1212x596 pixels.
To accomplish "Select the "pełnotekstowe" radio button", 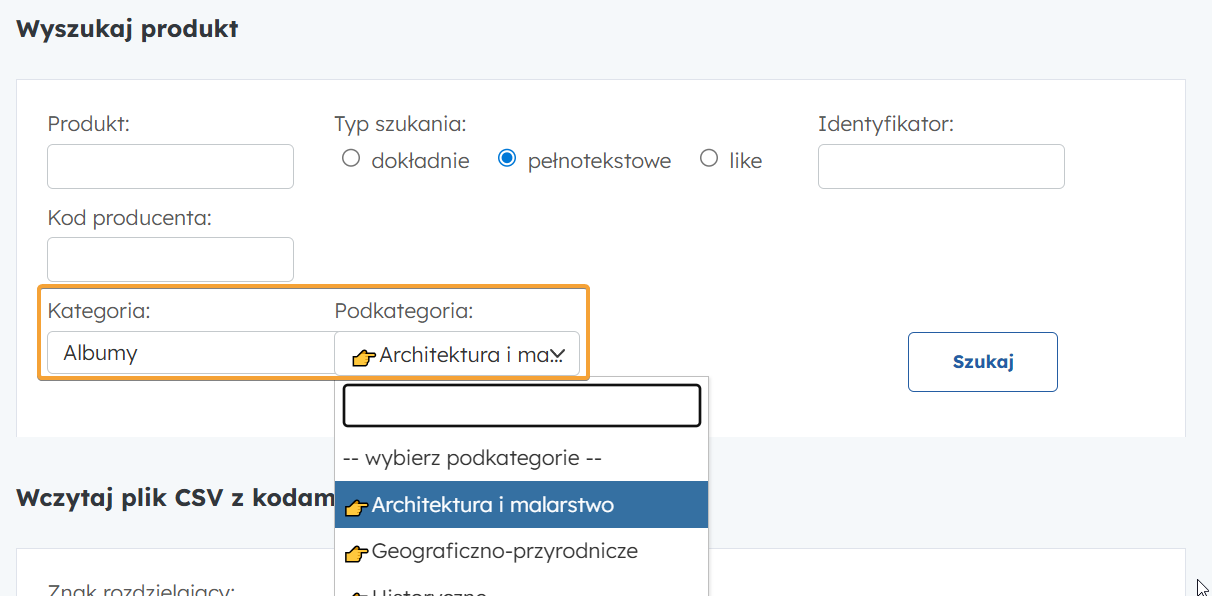I will (507, 159).
